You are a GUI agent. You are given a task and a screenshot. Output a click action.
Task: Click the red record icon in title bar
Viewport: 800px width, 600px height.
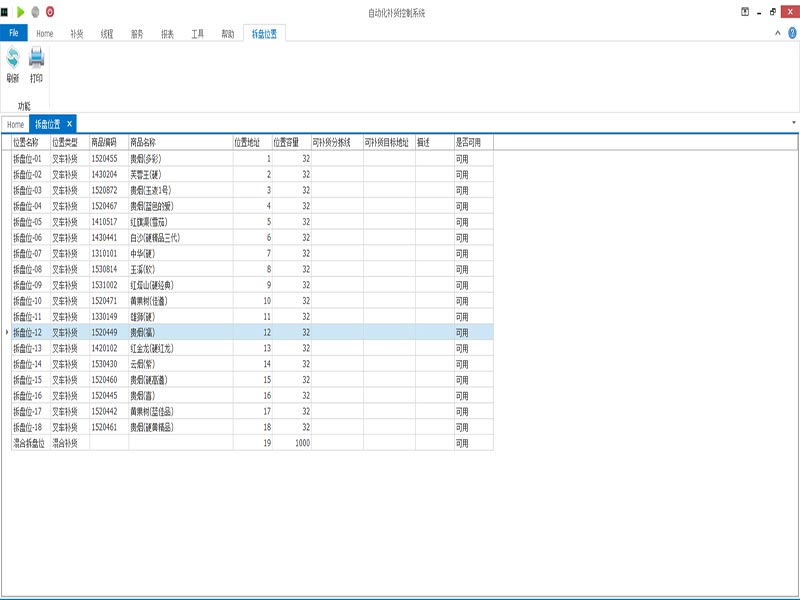pyautogui.click(x=50, y=11)
